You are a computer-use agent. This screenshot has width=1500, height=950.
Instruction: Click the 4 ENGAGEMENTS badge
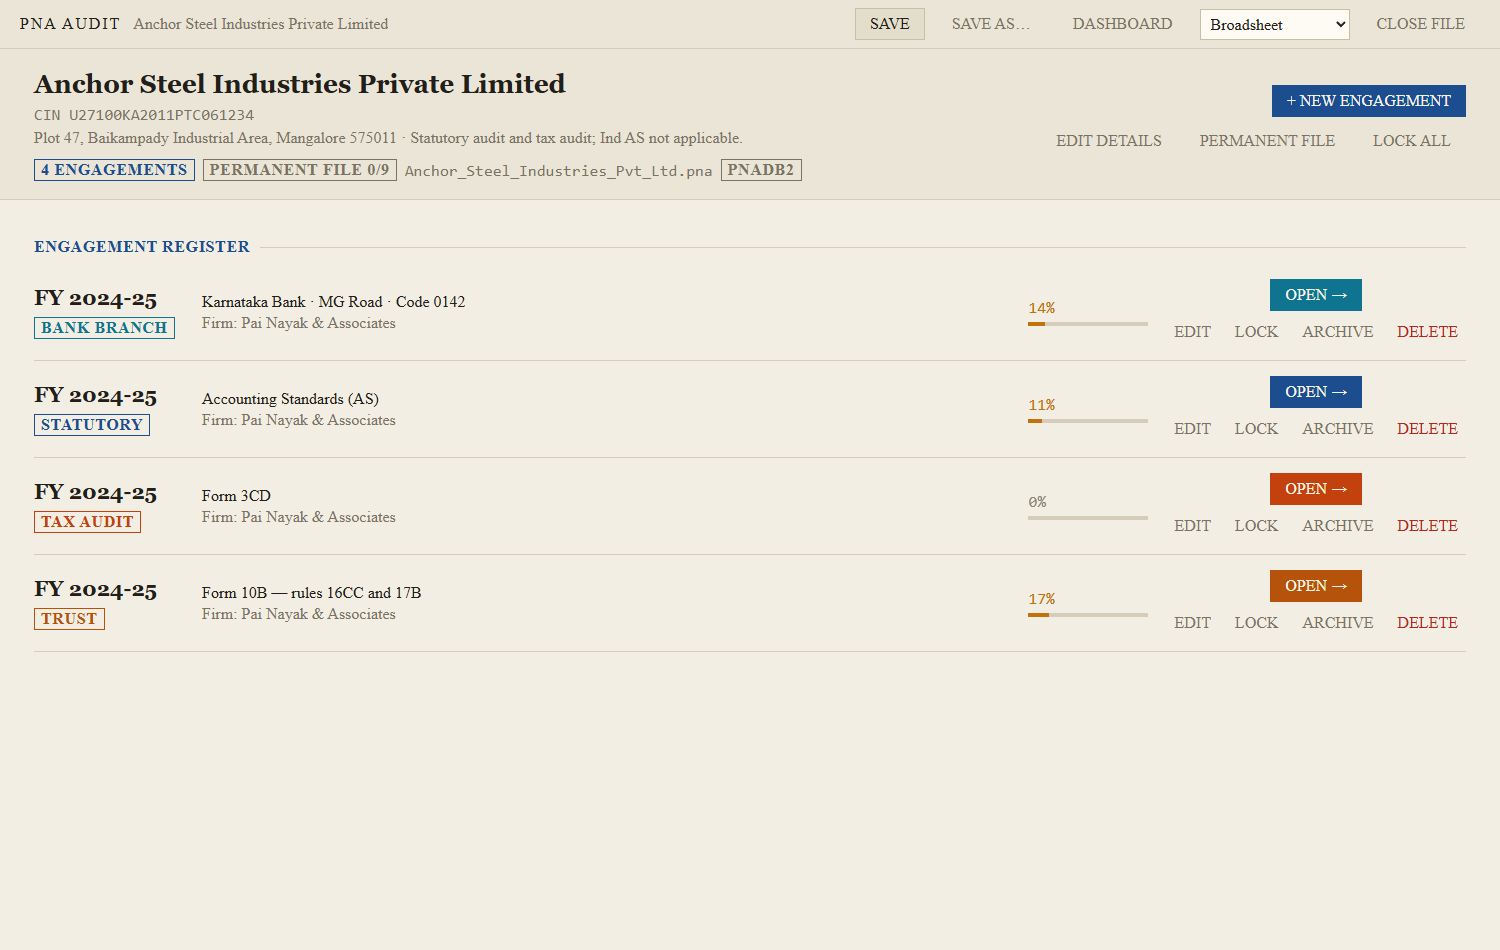point(114,170)
